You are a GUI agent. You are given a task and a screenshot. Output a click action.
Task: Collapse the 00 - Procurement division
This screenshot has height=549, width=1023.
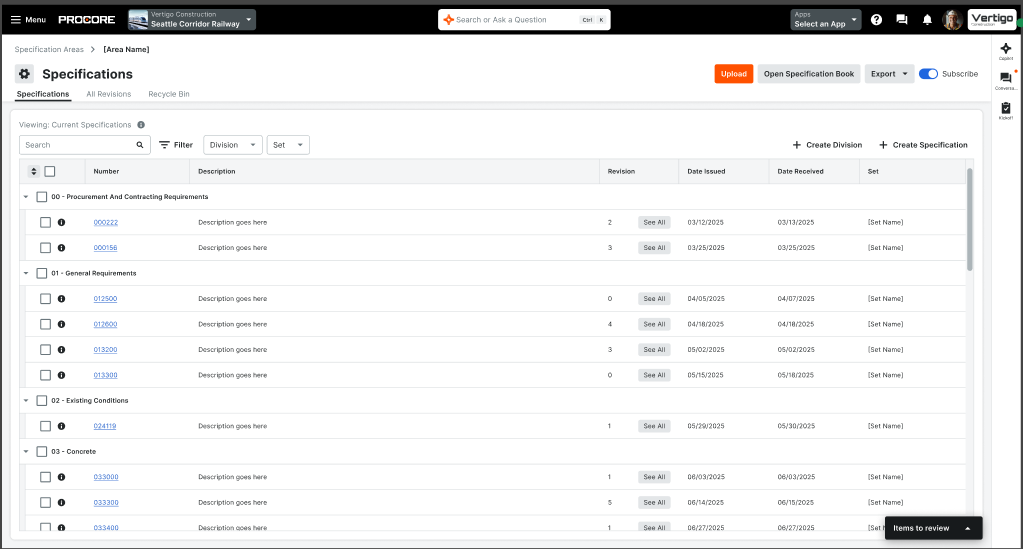tap(26, 196)
